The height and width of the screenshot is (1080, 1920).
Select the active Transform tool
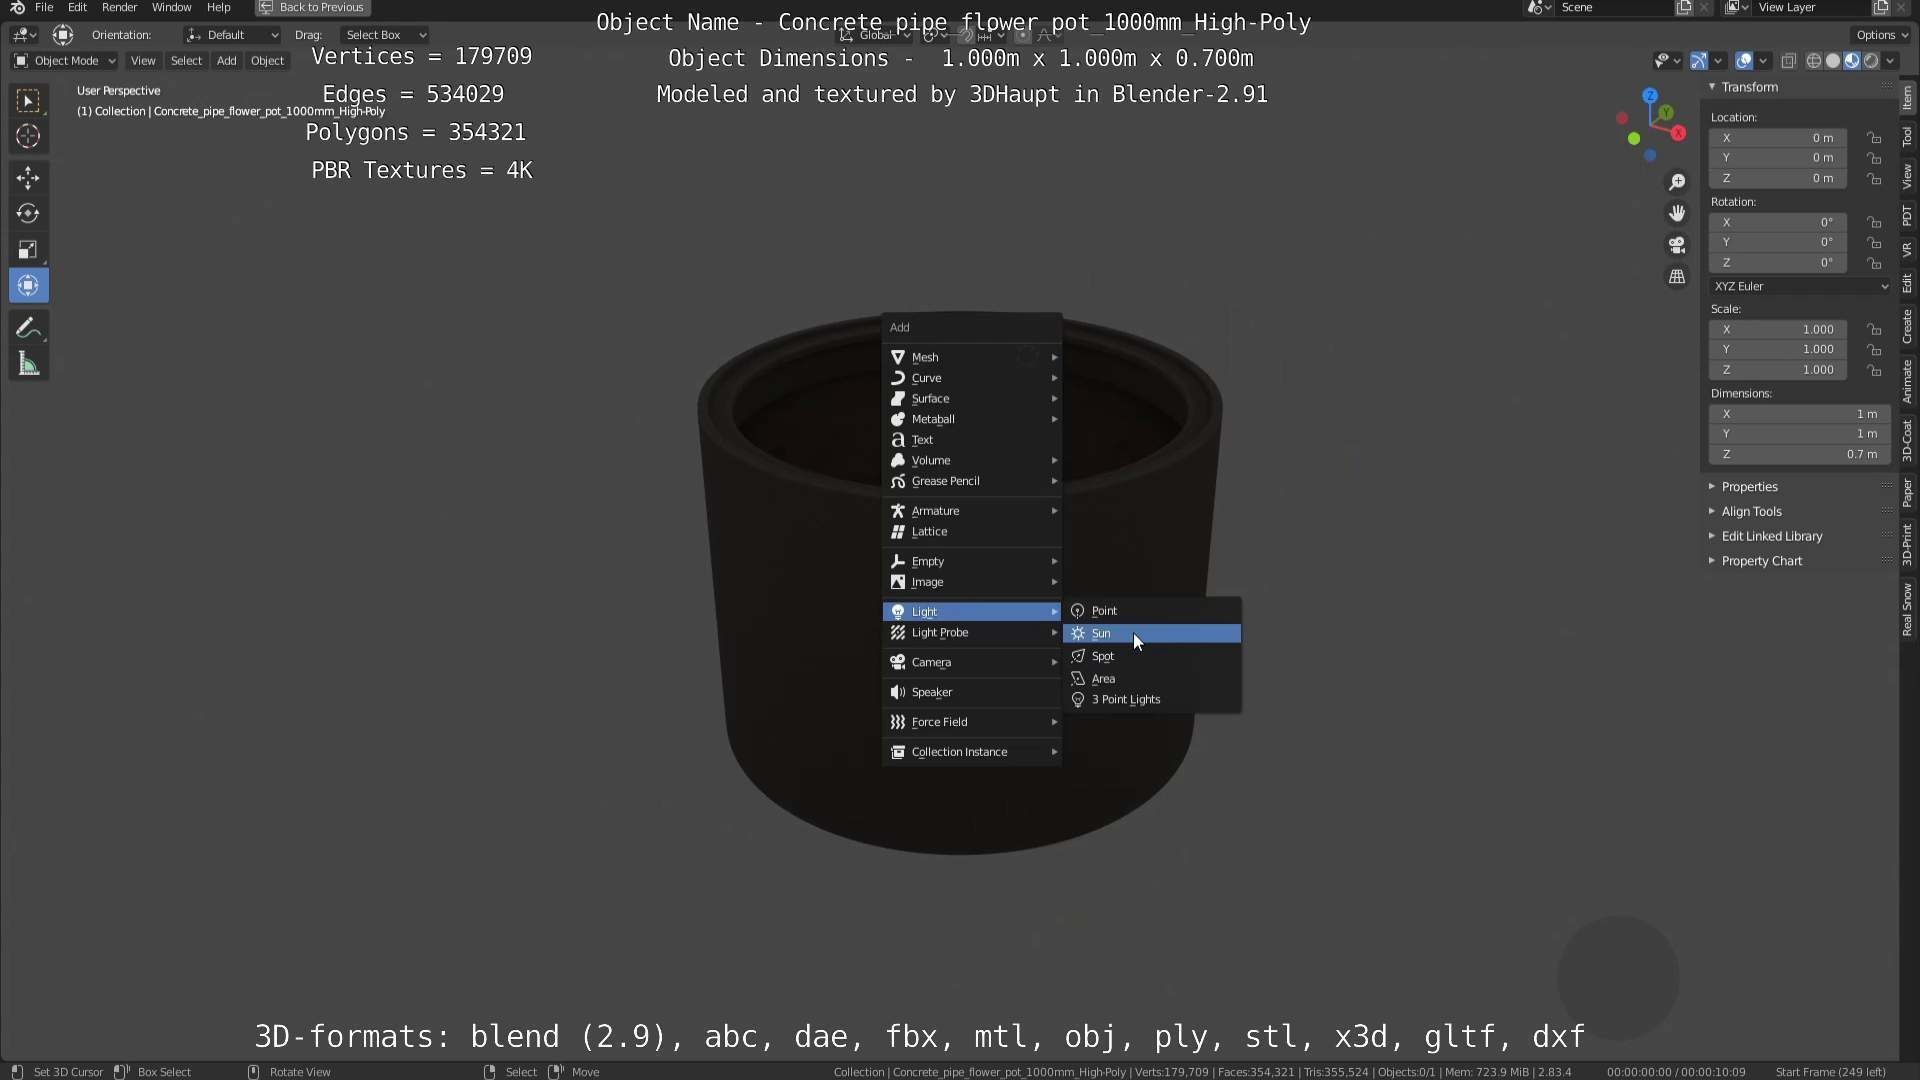coord(28,285)
